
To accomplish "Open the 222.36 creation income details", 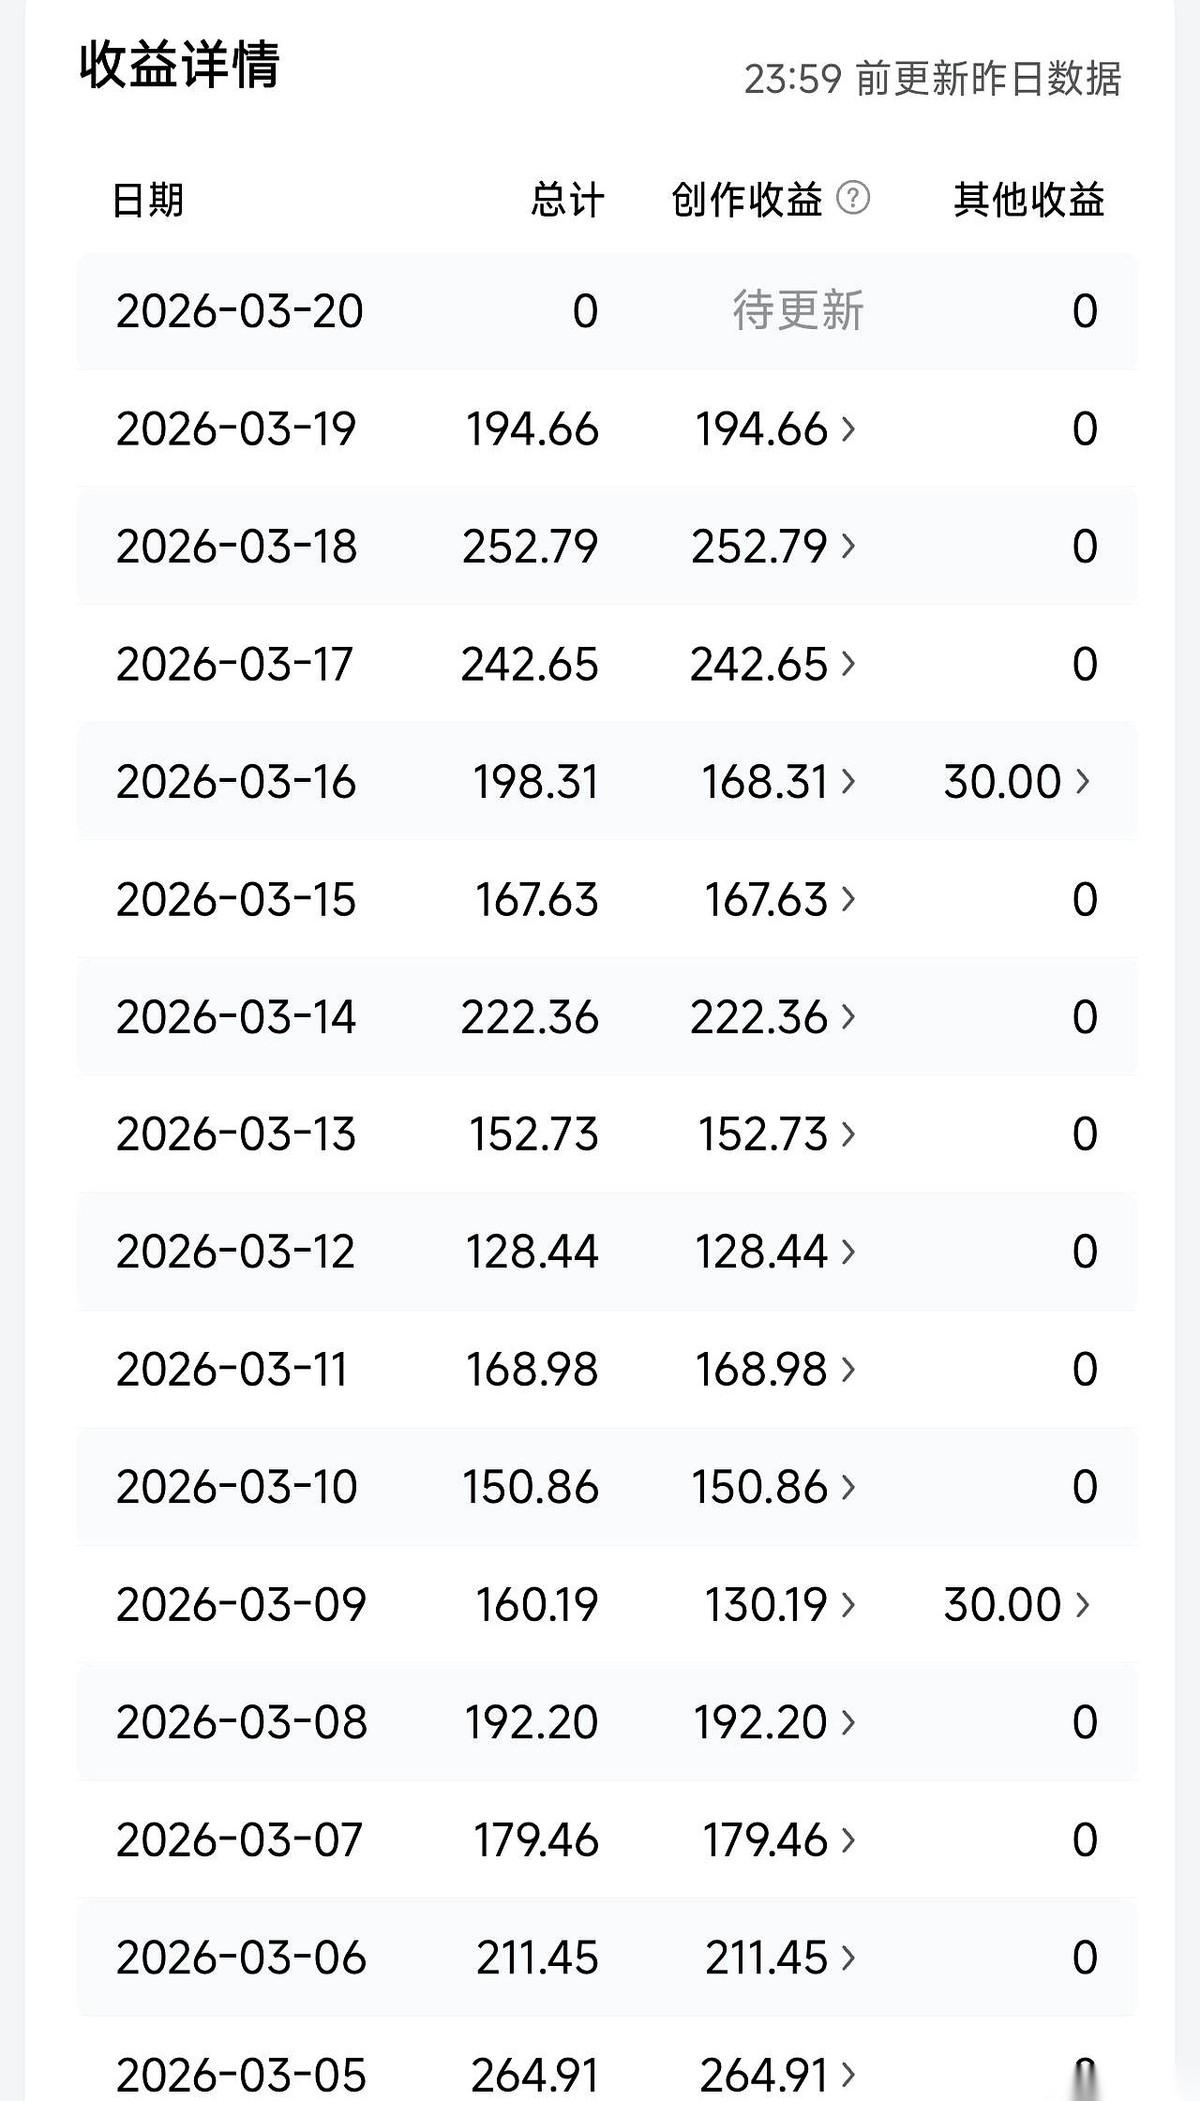I will click(x=774, y=1018).
